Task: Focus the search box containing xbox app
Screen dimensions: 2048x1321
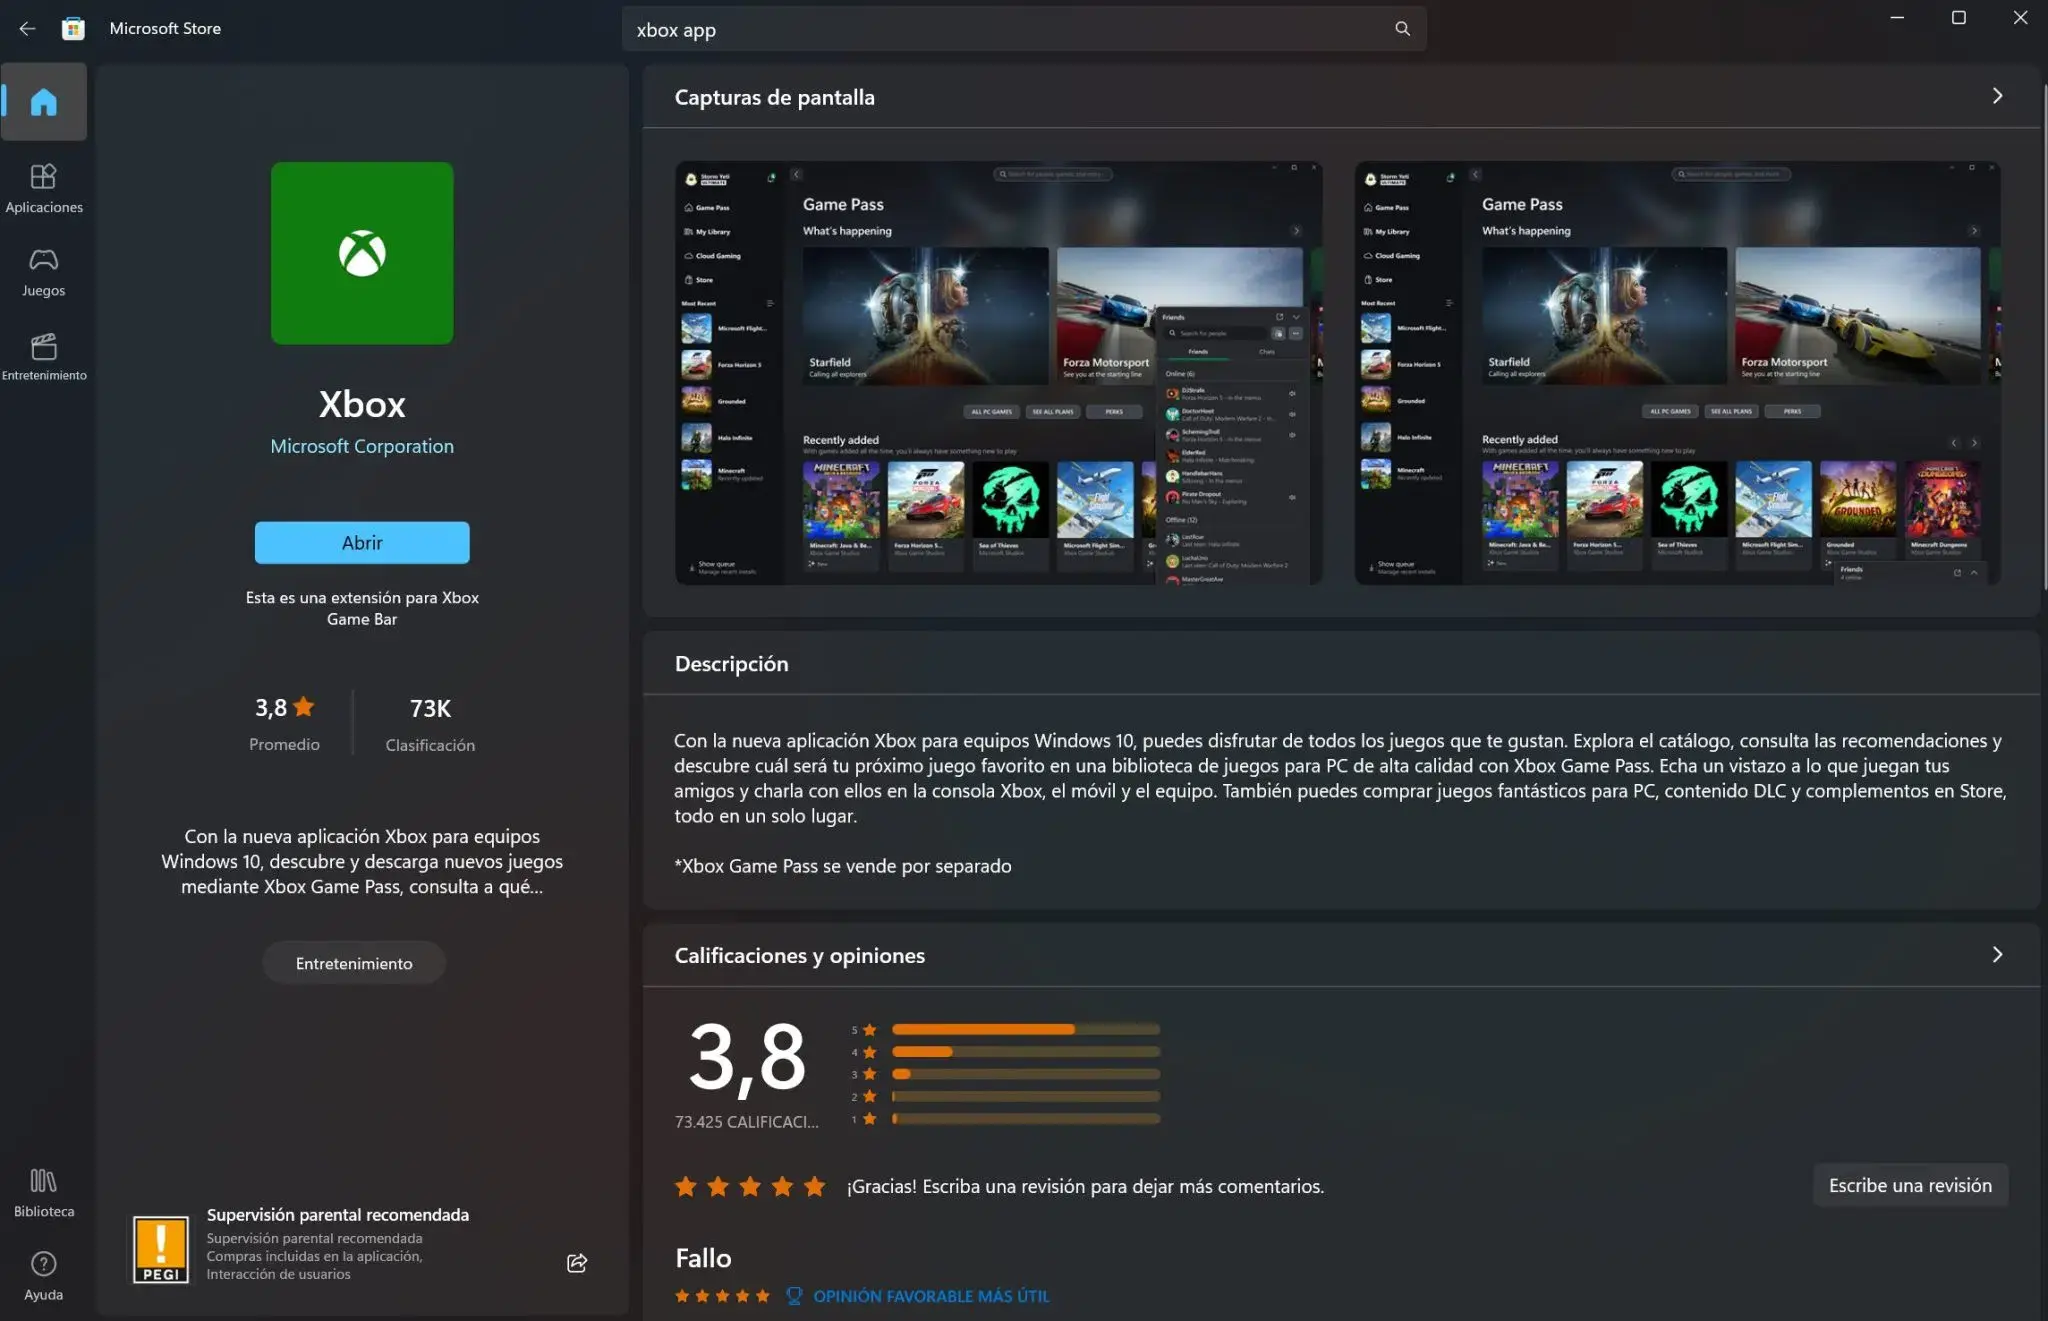Action: pos(1024,29)
